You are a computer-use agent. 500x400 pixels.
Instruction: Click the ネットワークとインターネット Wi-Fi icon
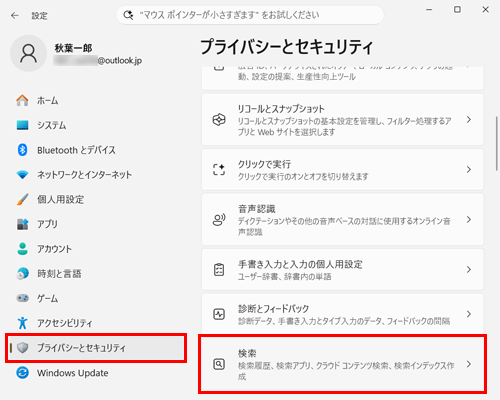[22, 175]
